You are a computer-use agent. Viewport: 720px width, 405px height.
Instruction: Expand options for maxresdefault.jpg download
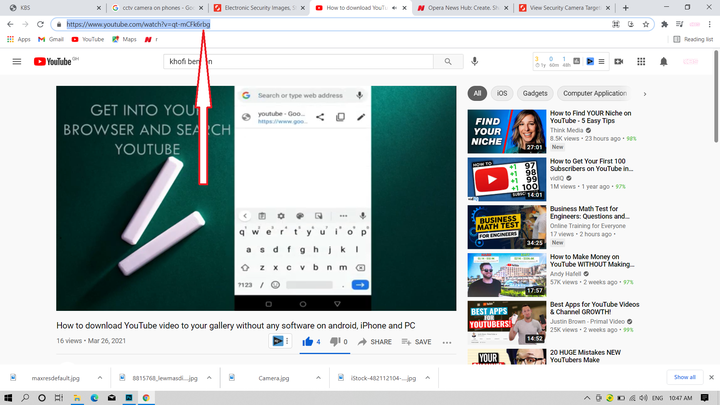pos(100,378)
